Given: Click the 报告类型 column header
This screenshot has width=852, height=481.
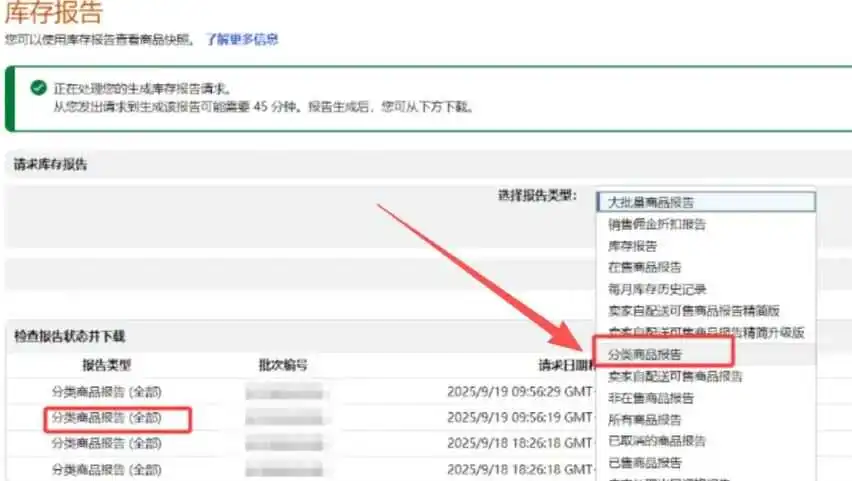Looking at the screenshot, I should 106,365.
